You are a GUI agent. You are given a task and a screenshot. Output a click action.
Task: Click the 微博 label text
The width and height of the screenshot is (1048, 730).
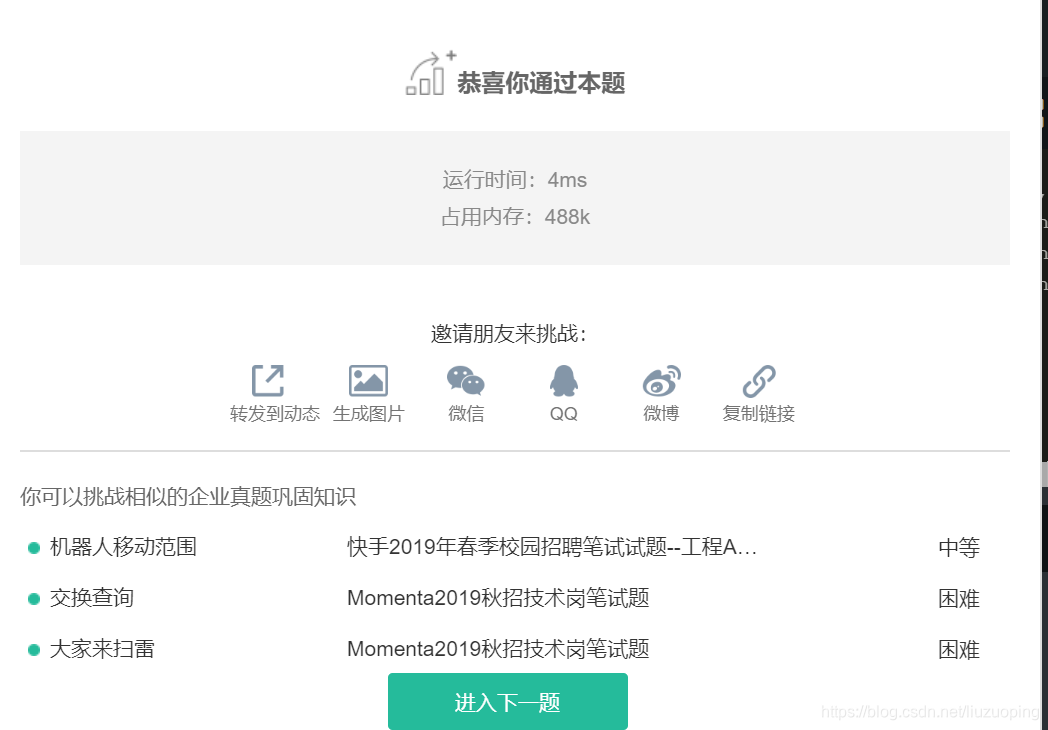(x=661, y=414)
